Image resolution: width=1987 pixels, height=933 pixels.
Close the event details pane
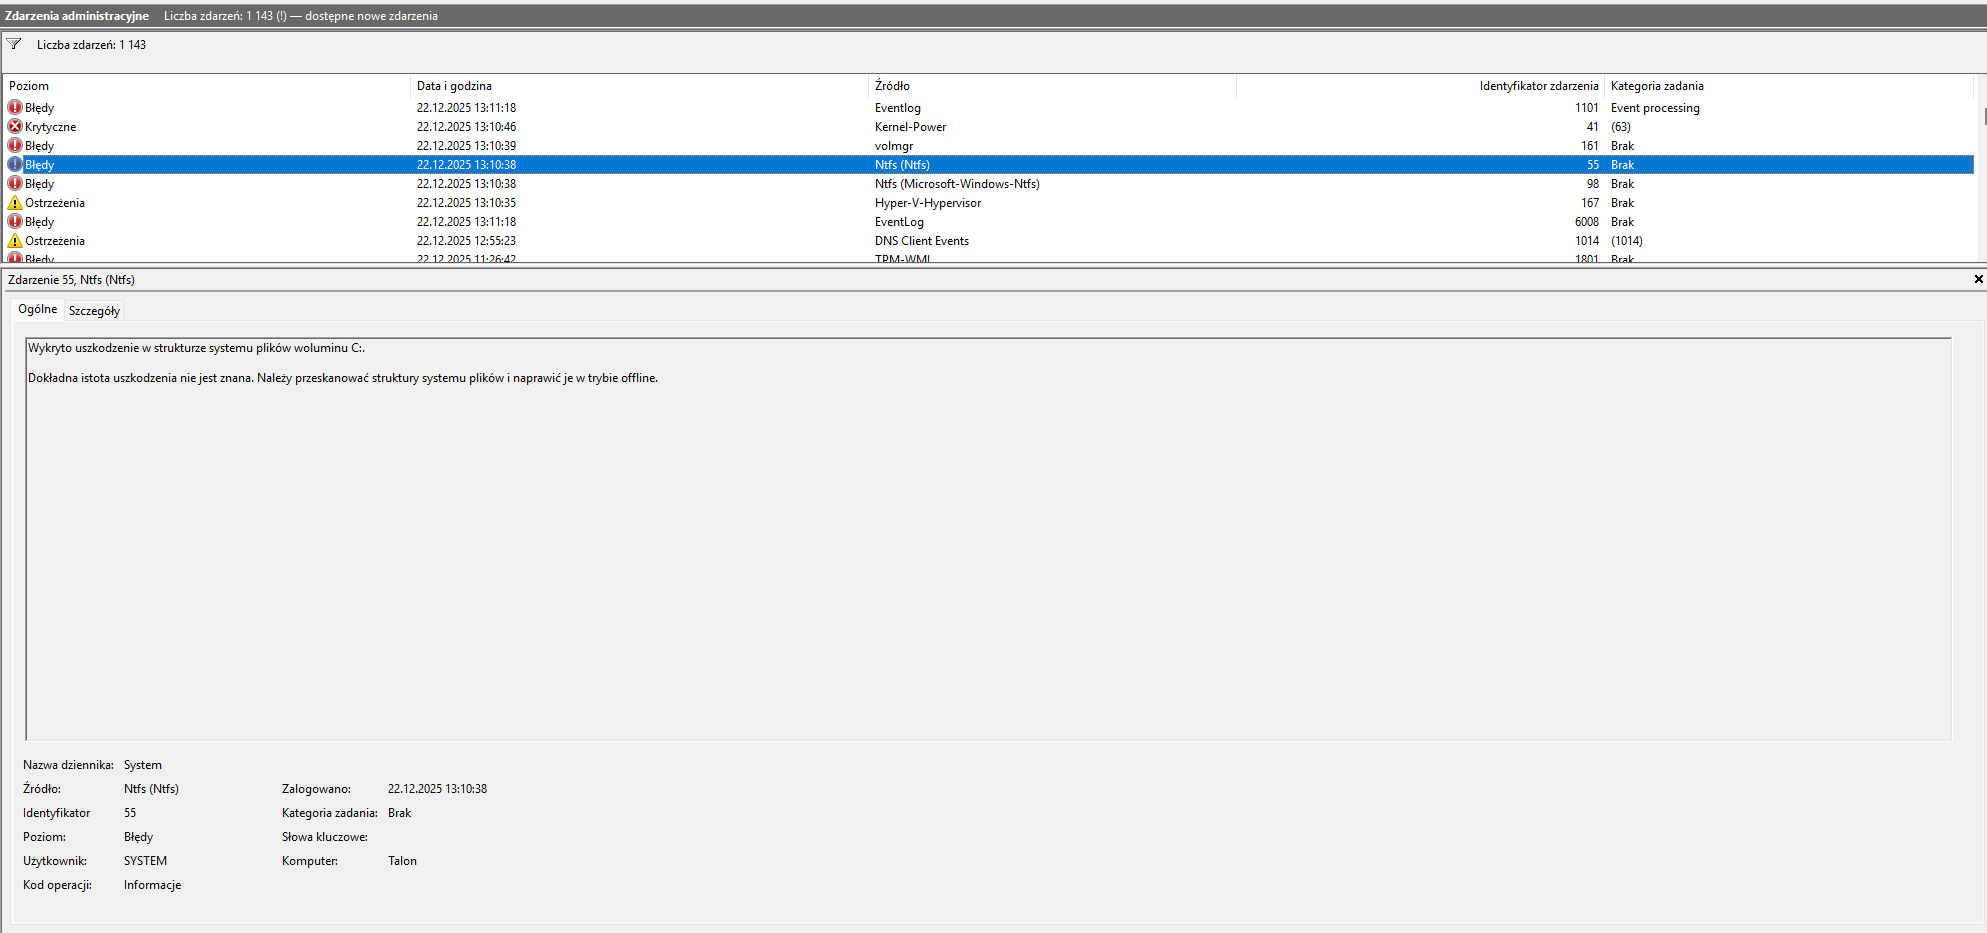pyautogui.click(x=1978, y=279)
